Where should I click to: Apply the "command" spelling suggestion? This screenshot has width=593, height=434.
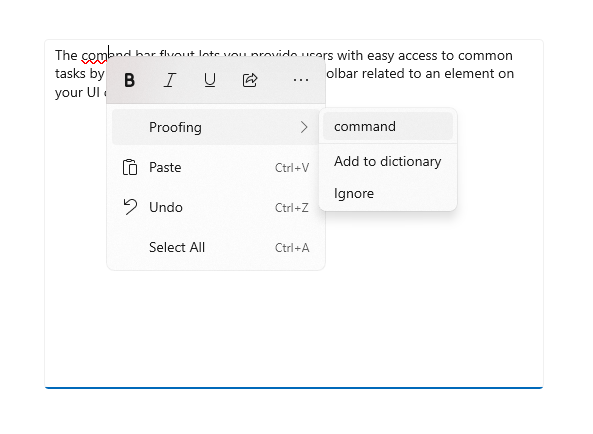388,126
